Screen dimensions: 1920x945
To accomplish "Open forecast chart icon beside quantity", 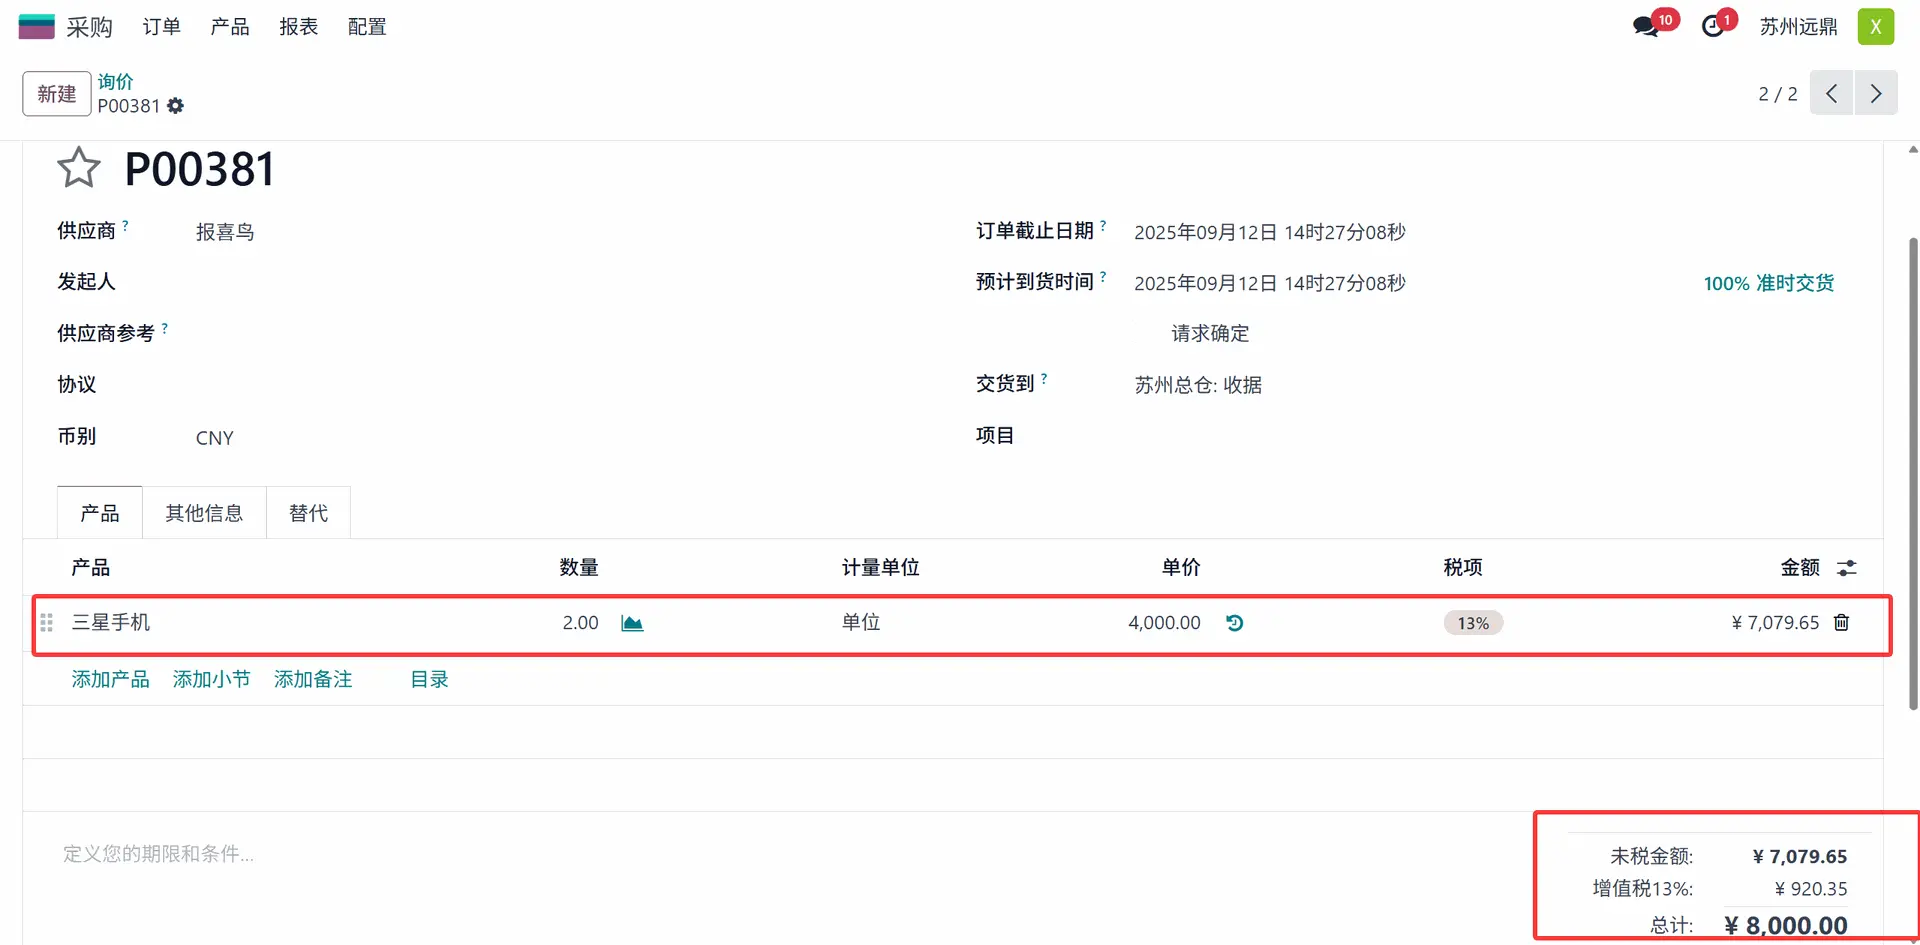I will point(632,623).
